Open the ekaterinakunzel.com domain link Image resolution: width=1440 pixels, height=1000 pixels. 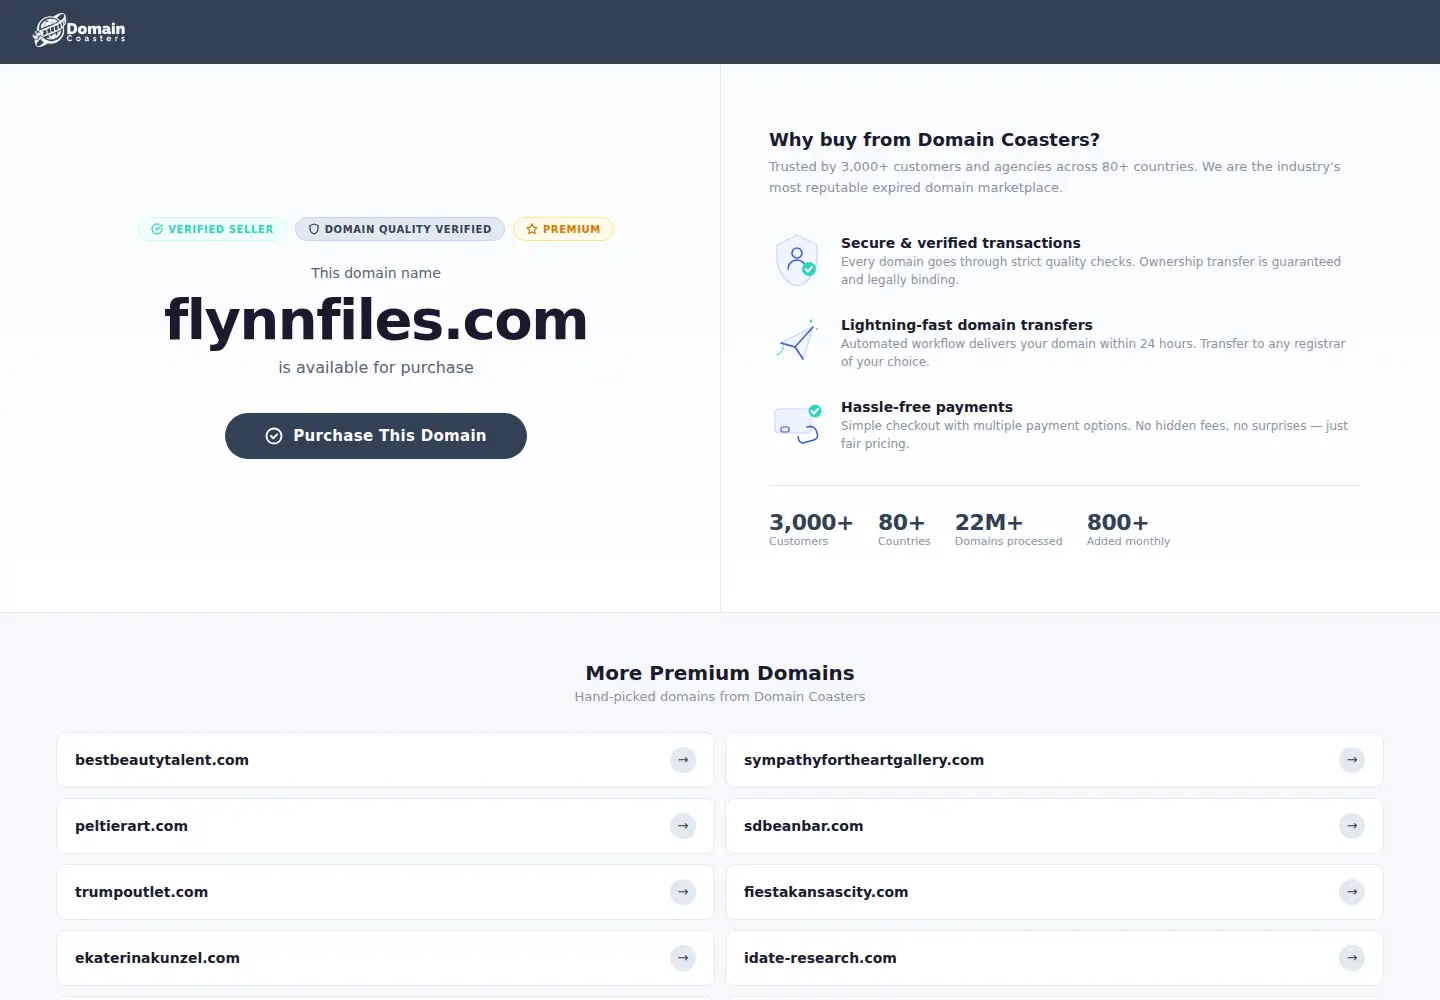385,958
